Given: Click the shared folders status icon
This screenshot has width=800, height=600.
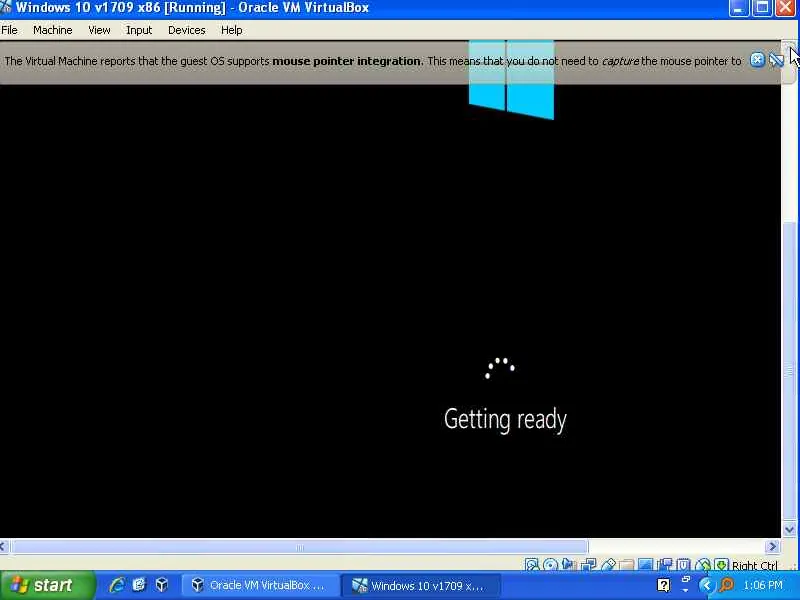Looking at the screenshot, I should 626,564.
